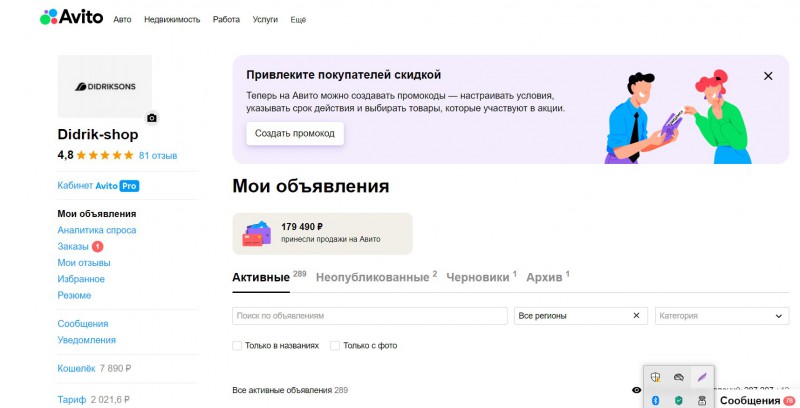Open Кошелёк wallet link

coord(77,368)
